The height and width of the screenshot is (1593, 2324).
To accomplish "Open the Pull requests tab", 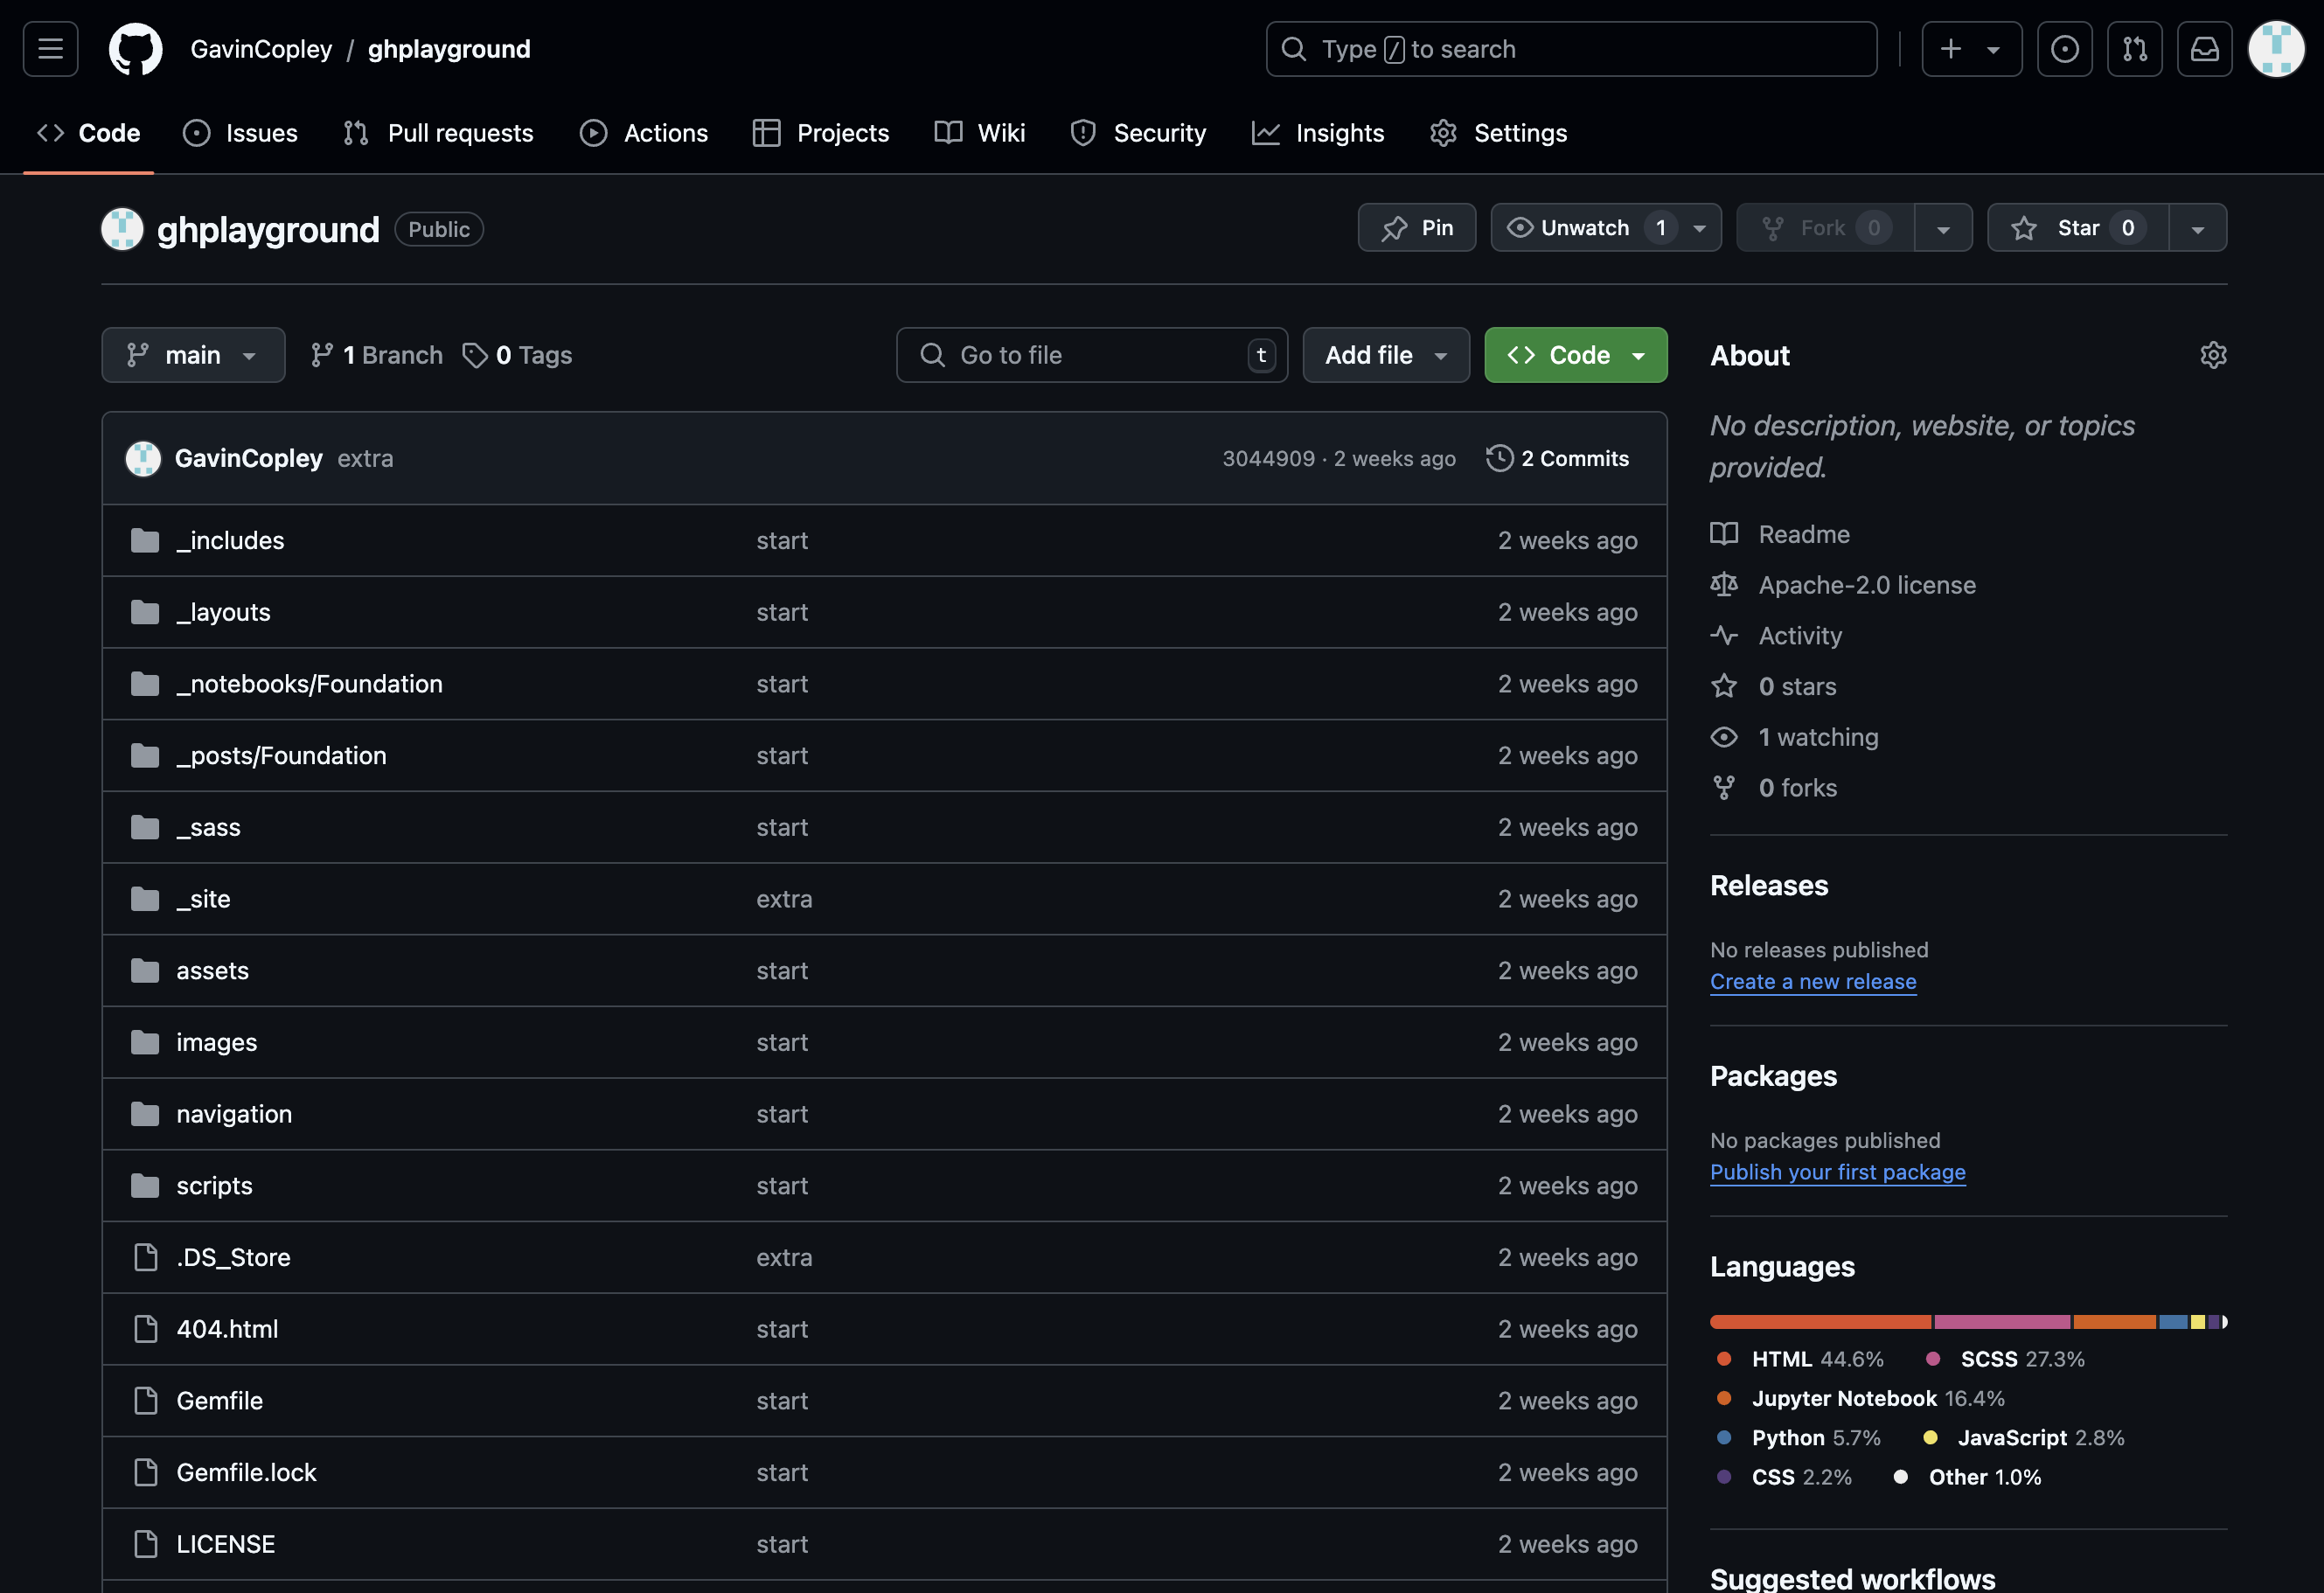I will [x=438, y=133].
